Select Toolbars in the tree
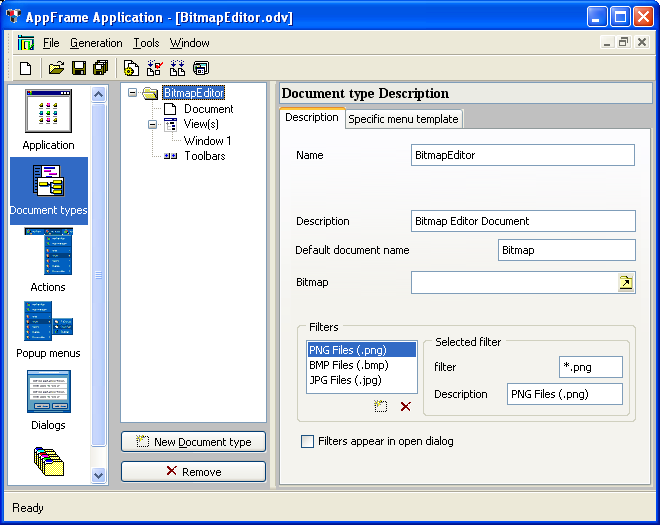 (205, 156)
